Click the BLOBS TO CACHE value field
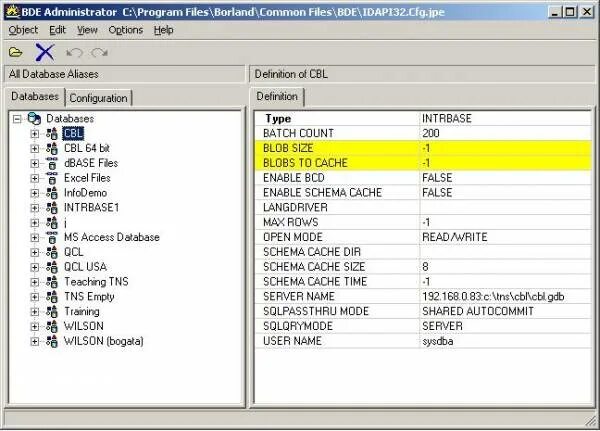This screenshot has height=431, width=600. pyautogui.click(x=505, y=163)
